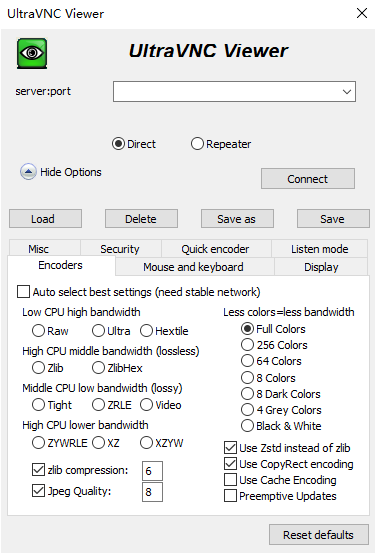The width and height of the screenshot is (375, 553).
Task: Choose the 256 Colors option
Action: click(247, 345)
